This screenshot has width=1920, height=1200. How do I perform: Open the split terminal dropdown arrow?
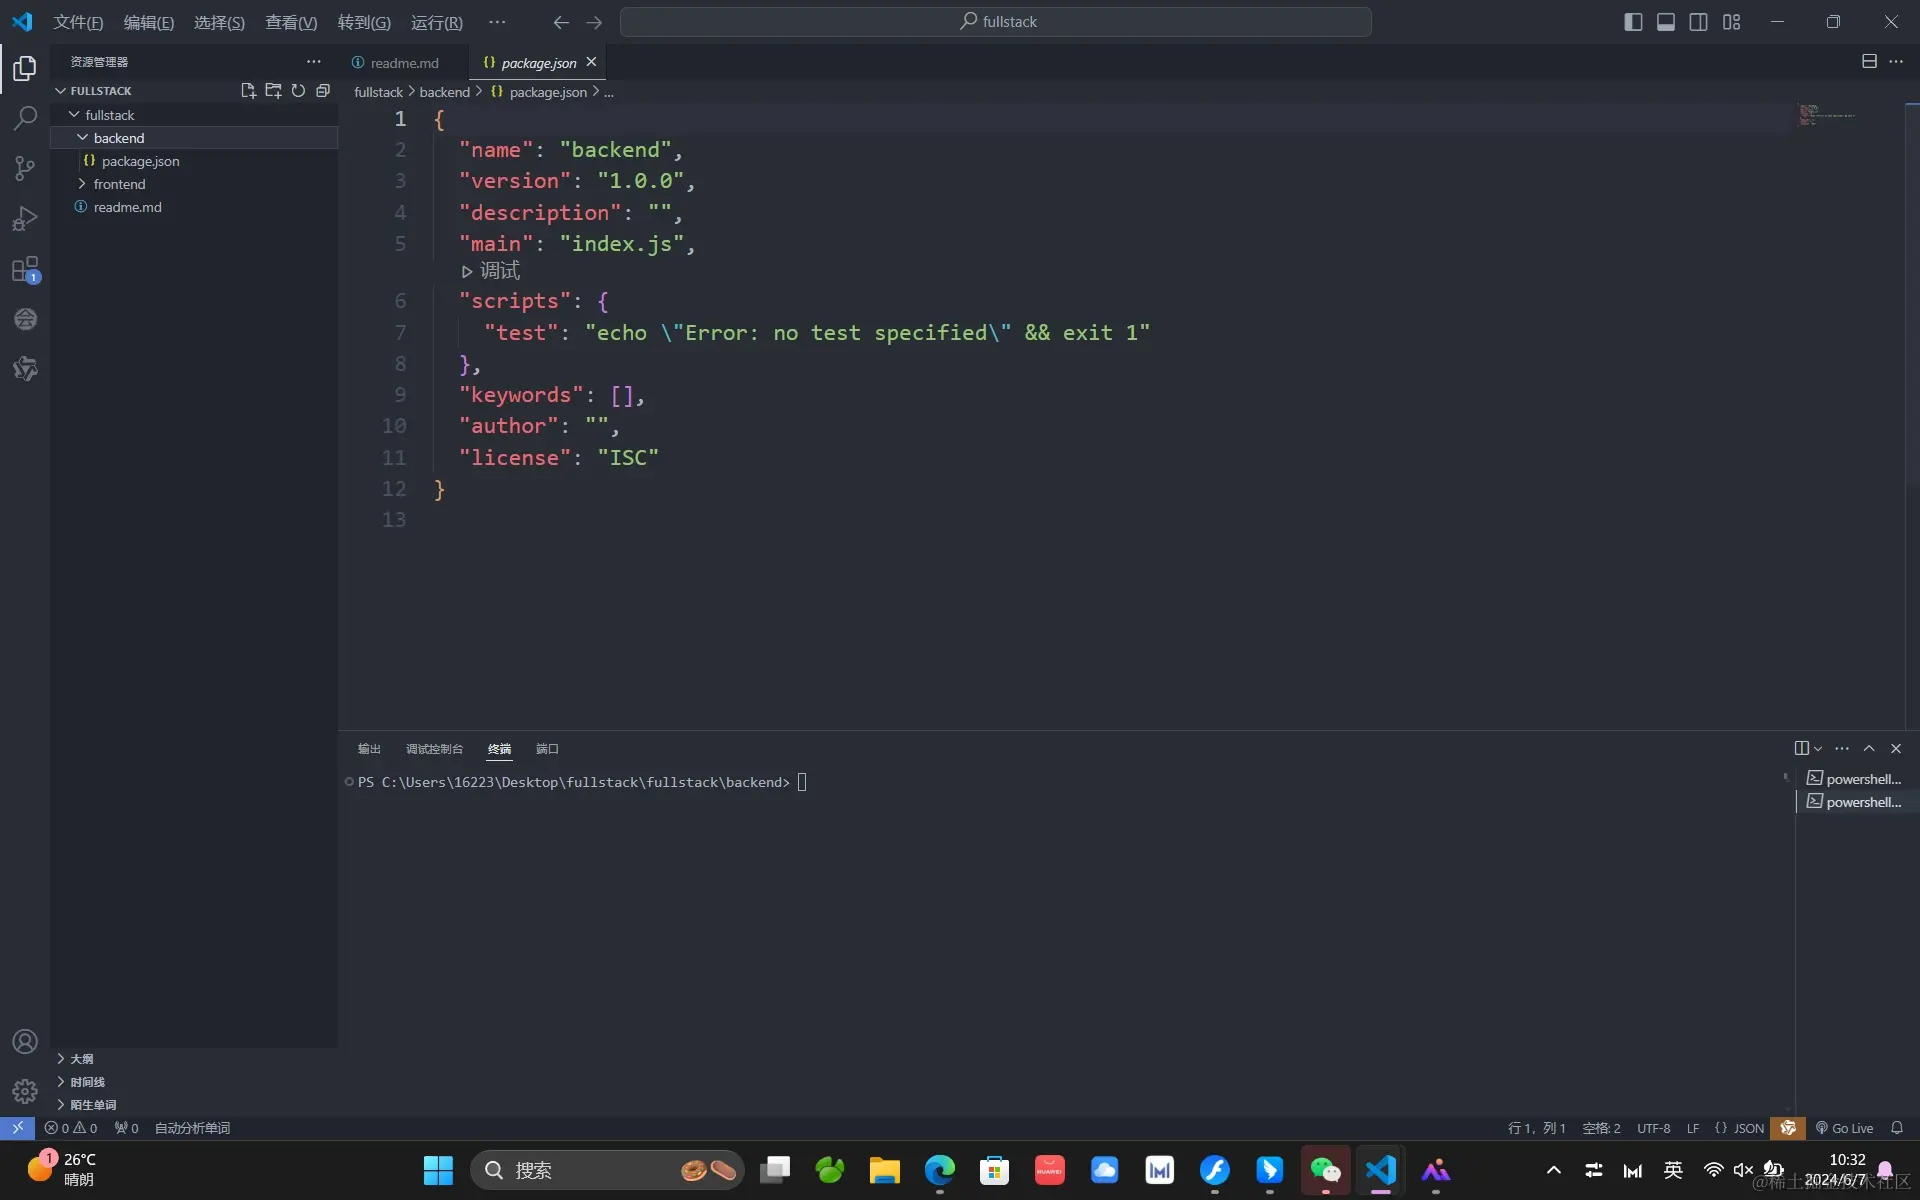pyautogui.click(x=1818, y=749)
